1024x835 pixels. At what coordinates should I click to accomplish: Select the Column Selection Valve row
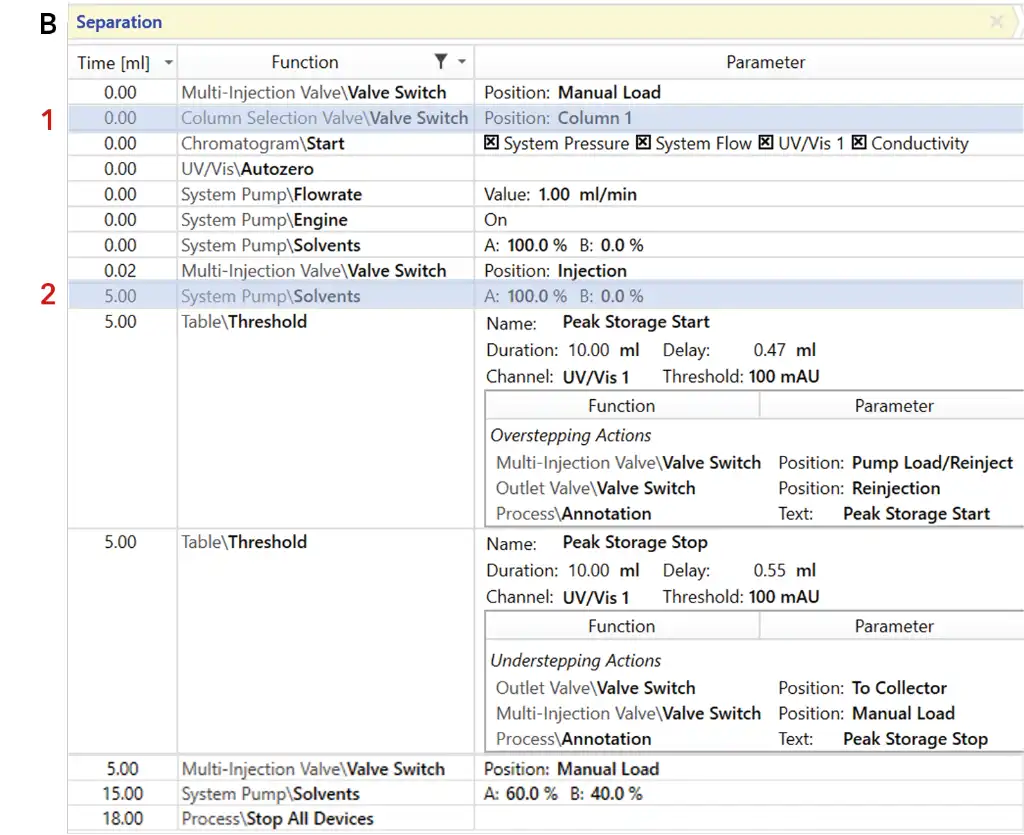tap(324, 118)
